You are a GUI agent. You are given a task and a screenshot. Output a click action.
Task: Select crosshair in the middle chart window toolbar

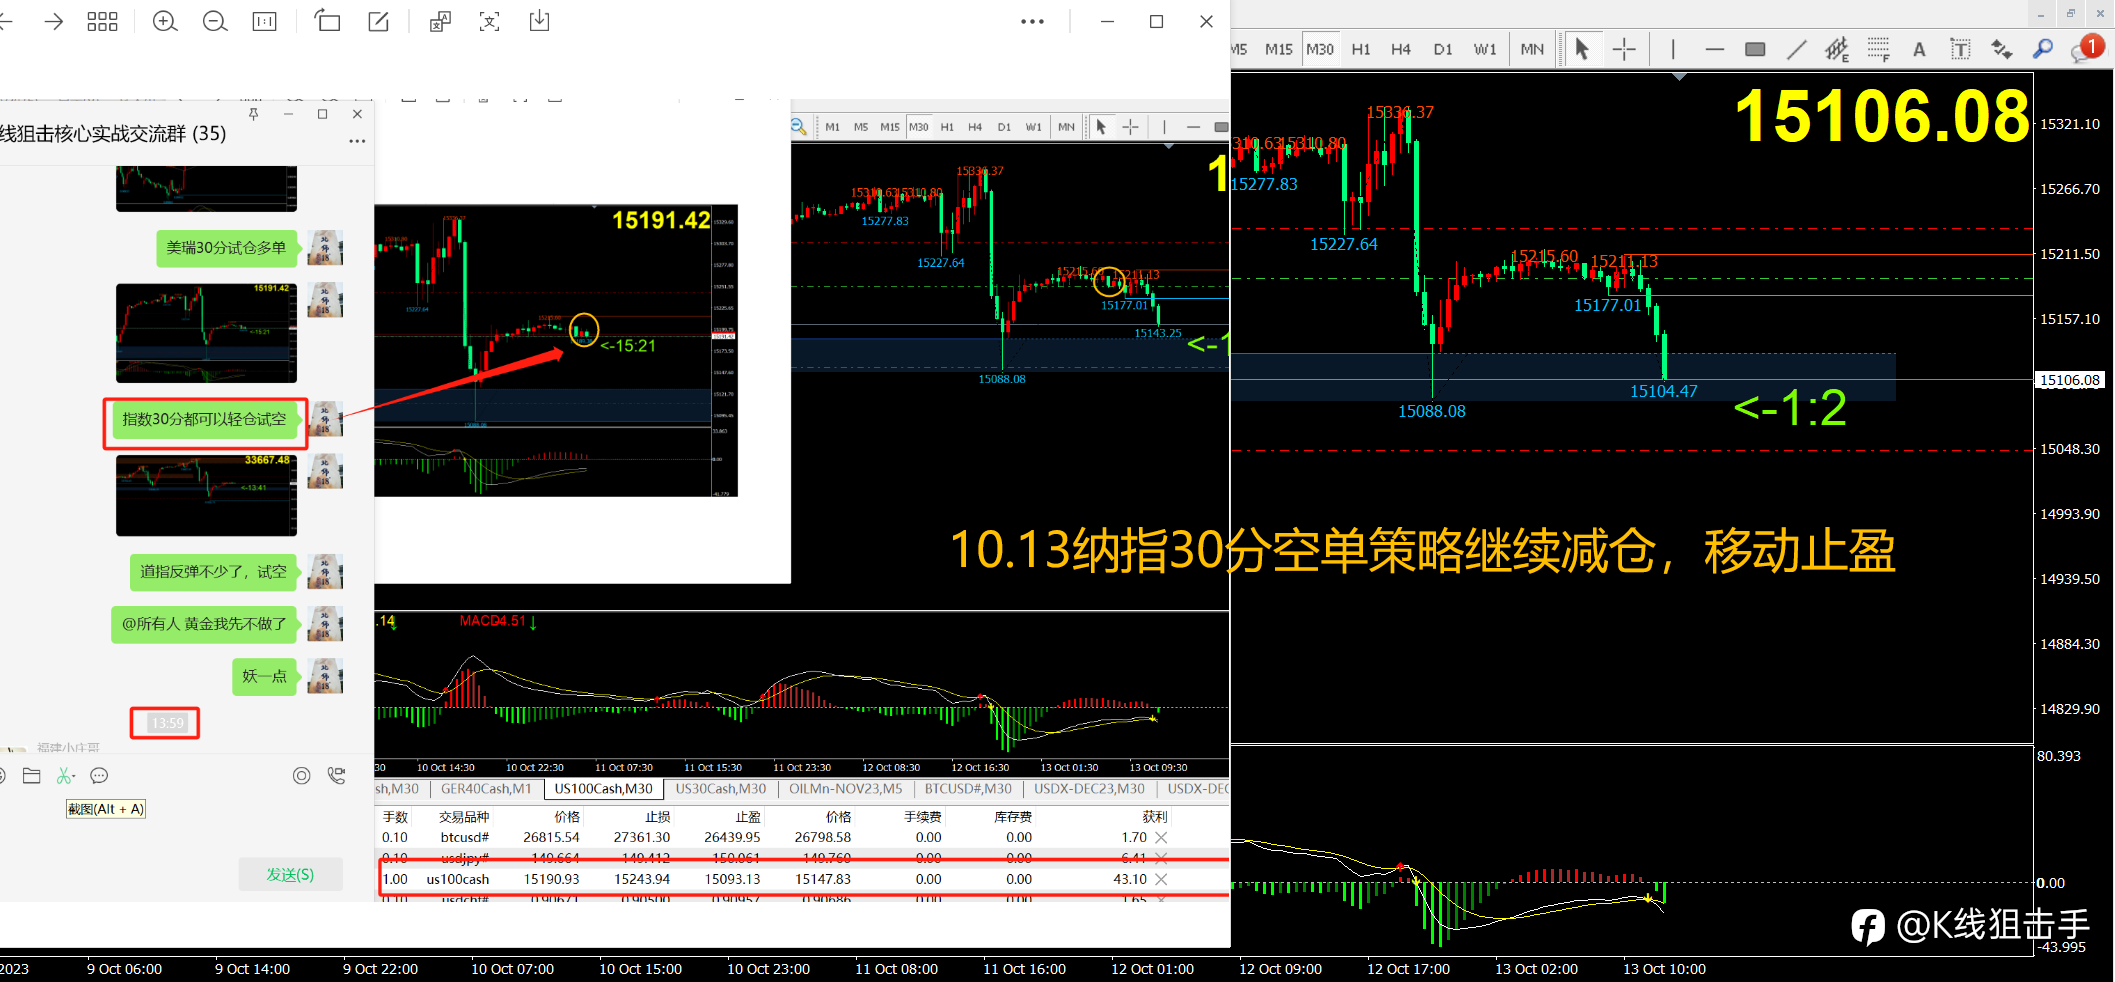coord(1131,127)
